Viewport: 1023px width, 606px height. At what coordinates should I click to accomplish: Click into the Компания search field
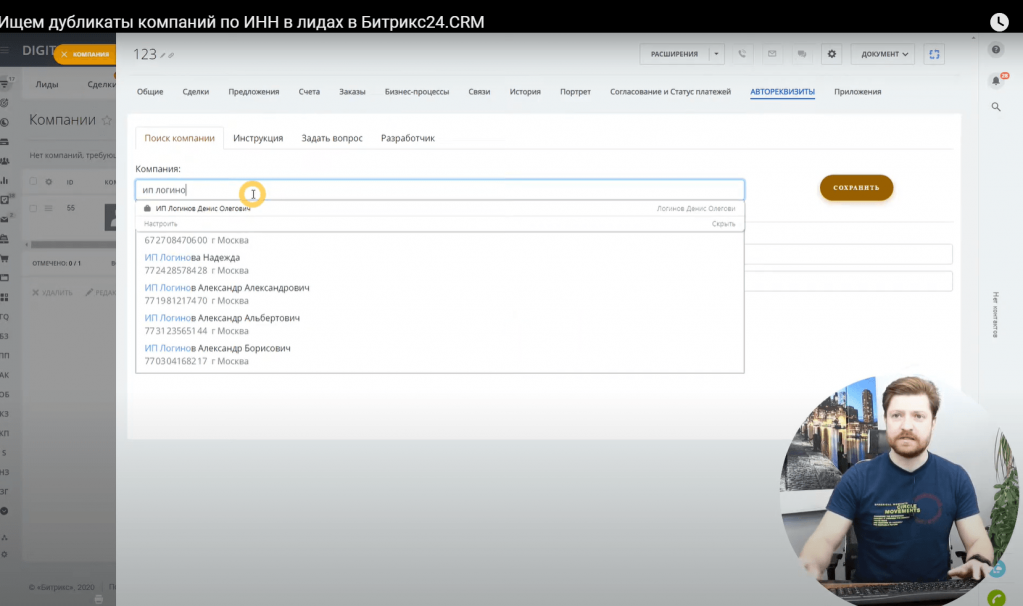[440, 190]
